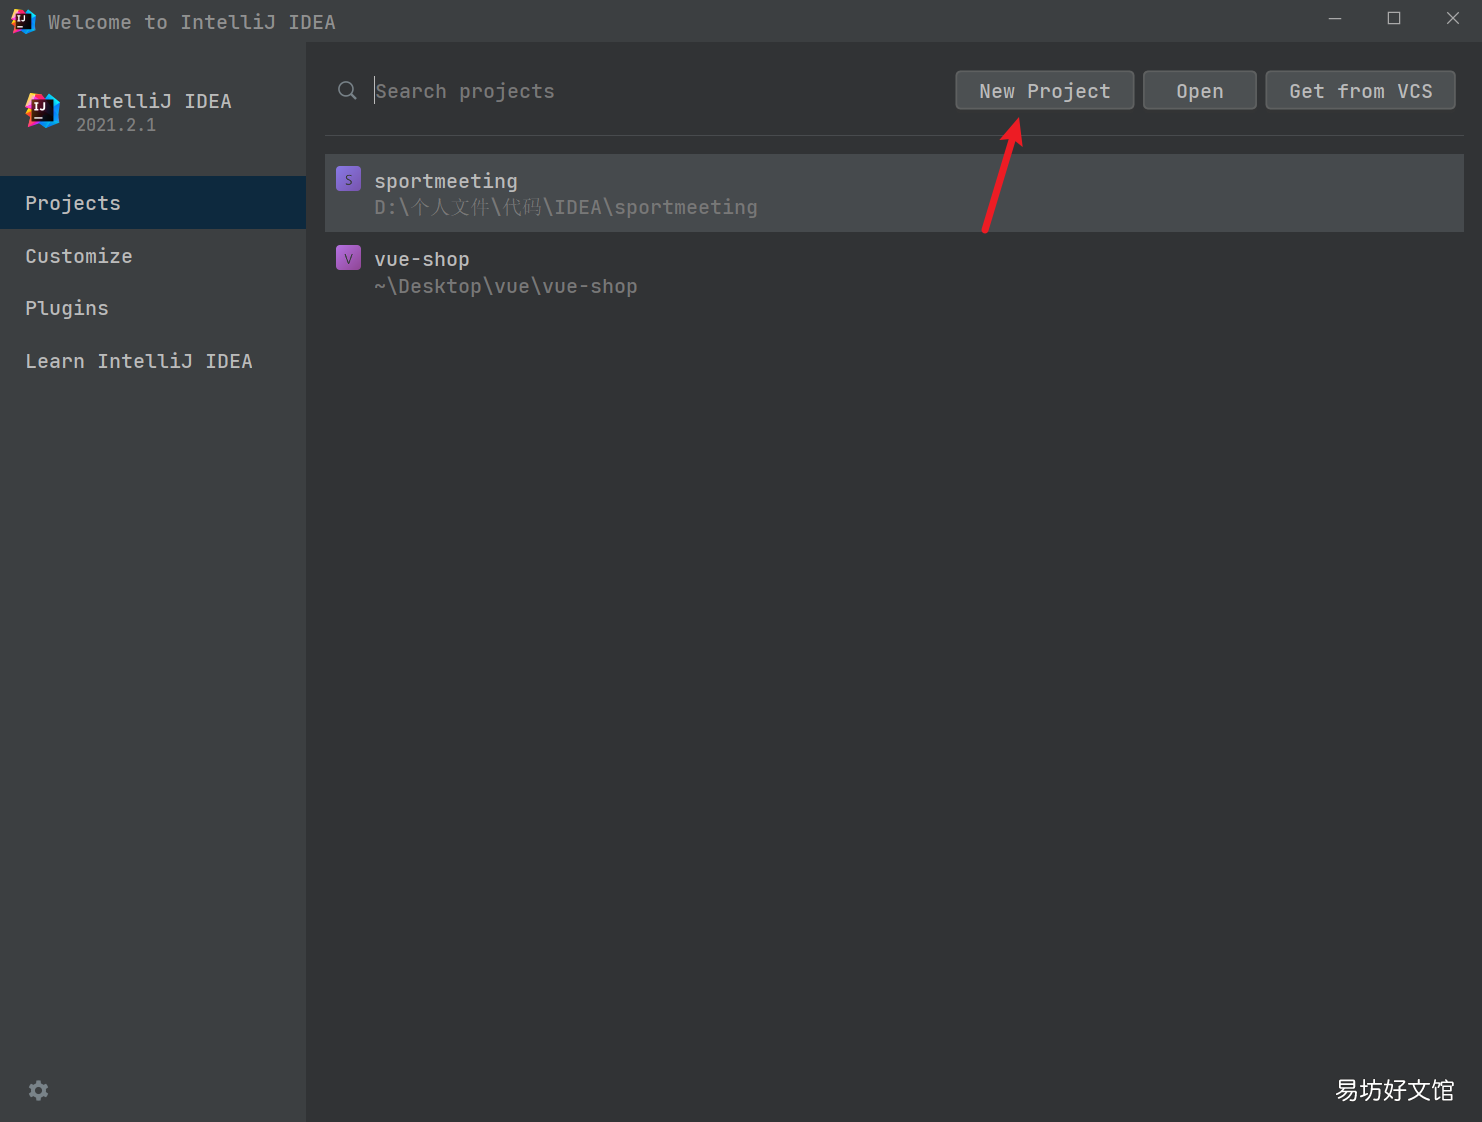Click the title bar IntelliJ icon
This screenshot has height=1122, width=1482.
pyautogui.click(x=23, y=21)
